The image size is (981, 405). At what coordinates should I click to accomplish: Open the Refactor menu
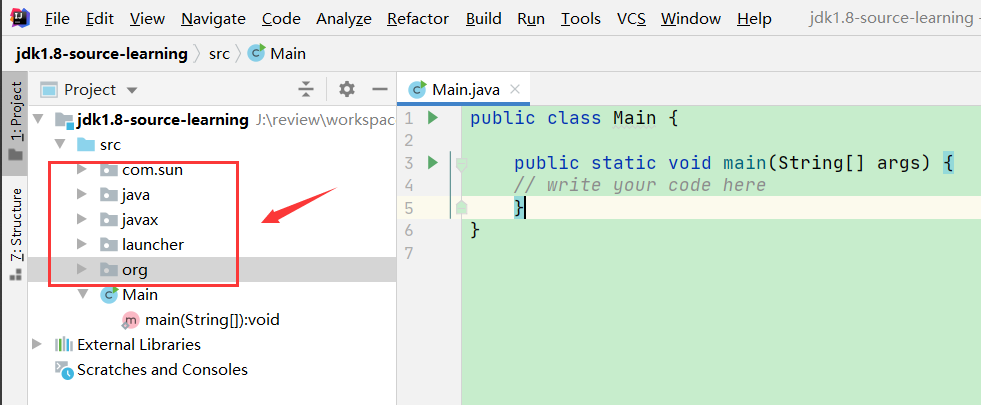tap(418, 19)
